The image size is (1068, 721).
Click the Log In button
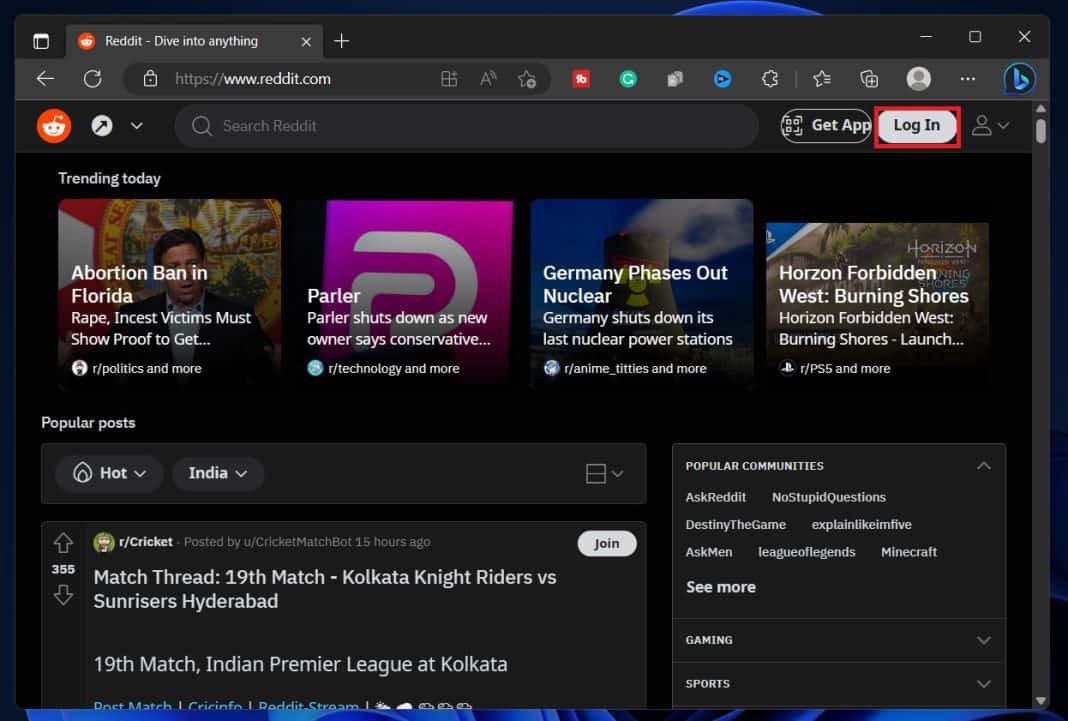tap(915, 125)
